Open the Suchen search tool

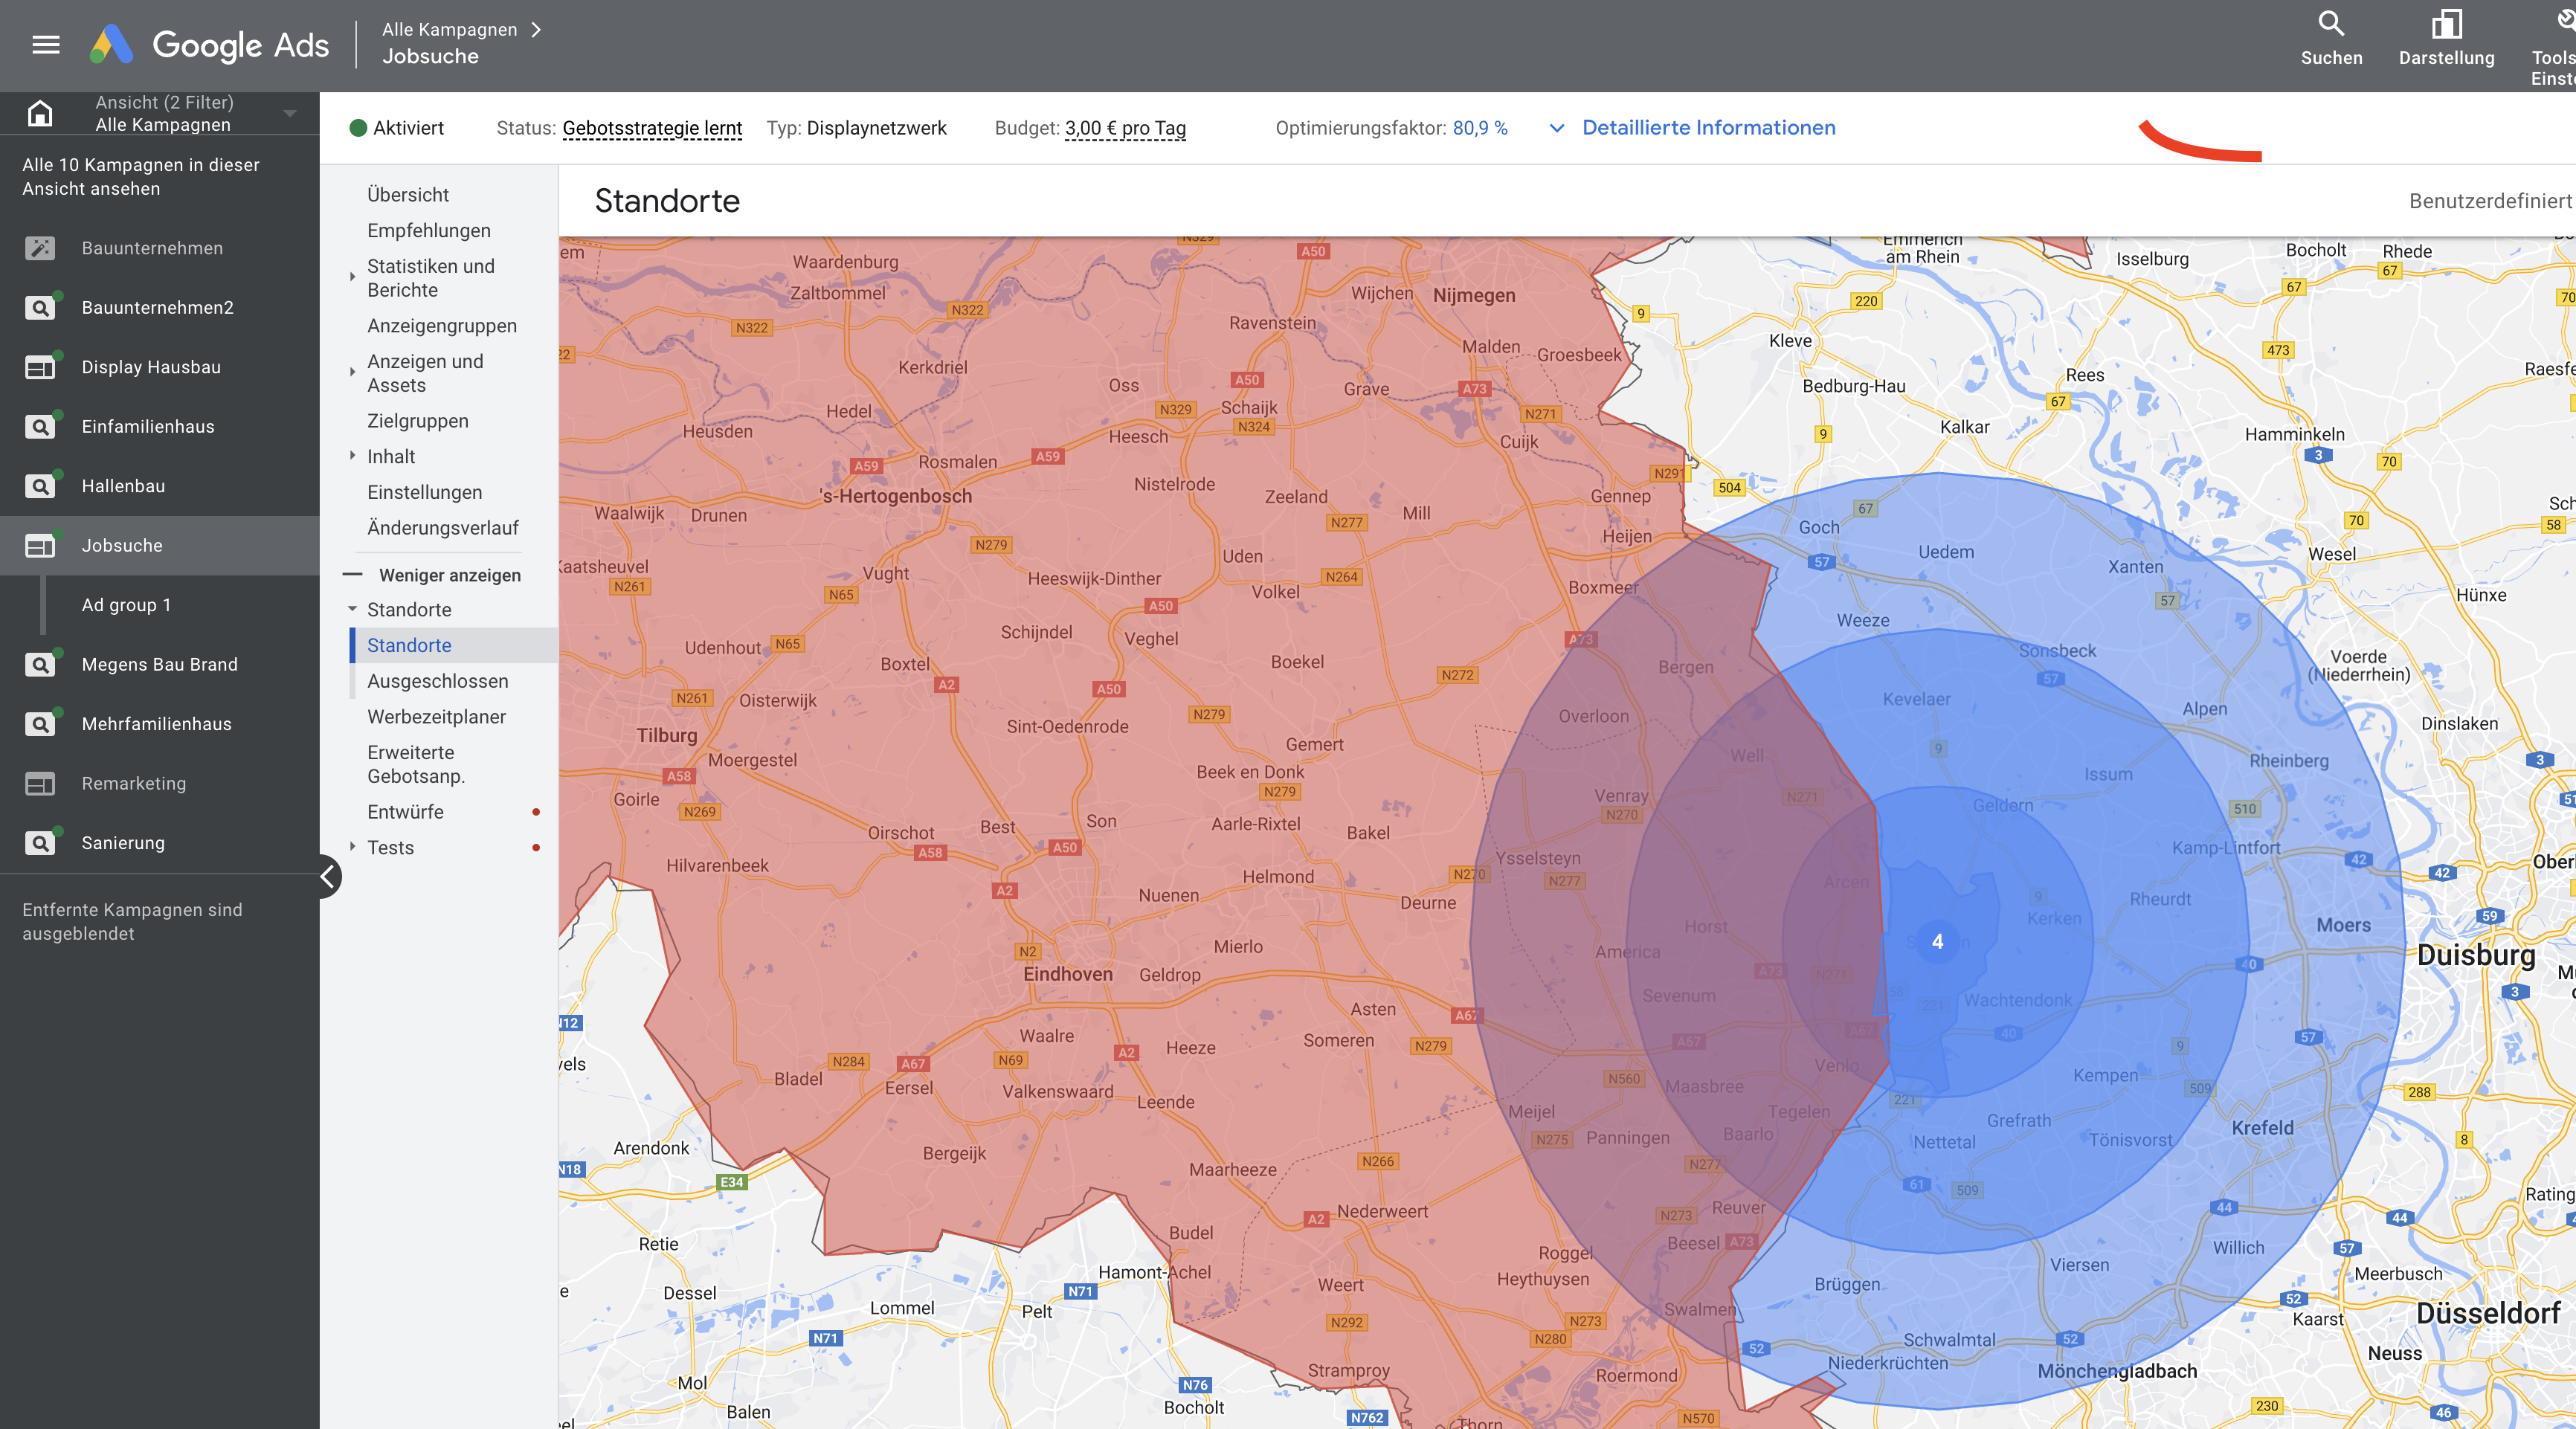pyautogui.click(x=2331, y=38)
